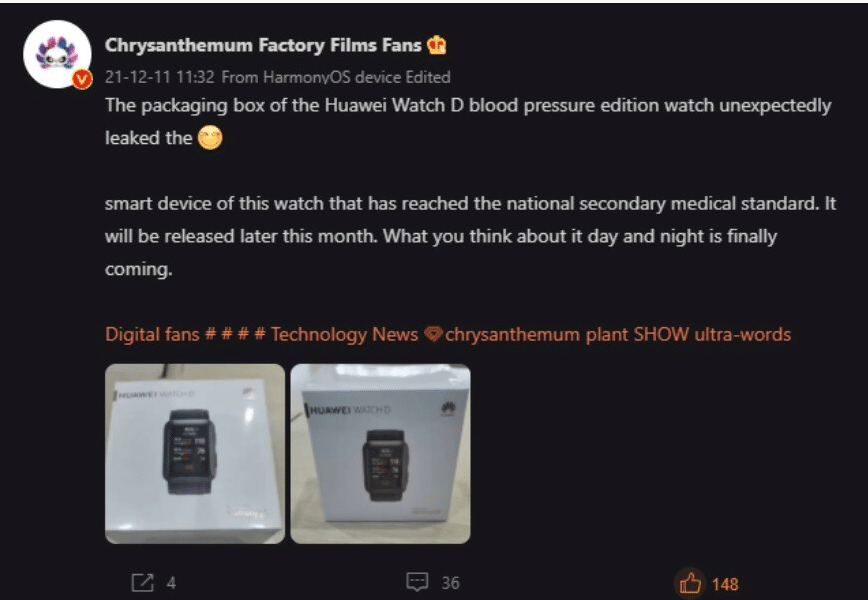Screen dimensions: 868x600
Task: Click the comment count of 36
Action: tap(451, 583)
